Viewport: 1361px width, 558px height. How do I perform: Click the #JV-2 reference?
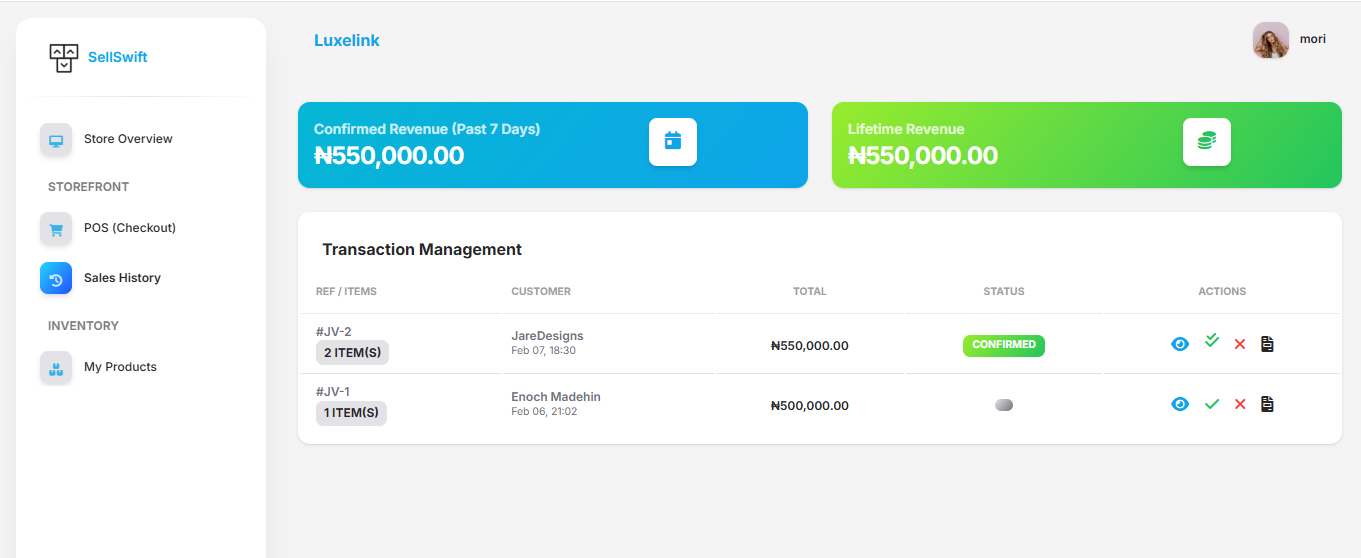point(333,332)
